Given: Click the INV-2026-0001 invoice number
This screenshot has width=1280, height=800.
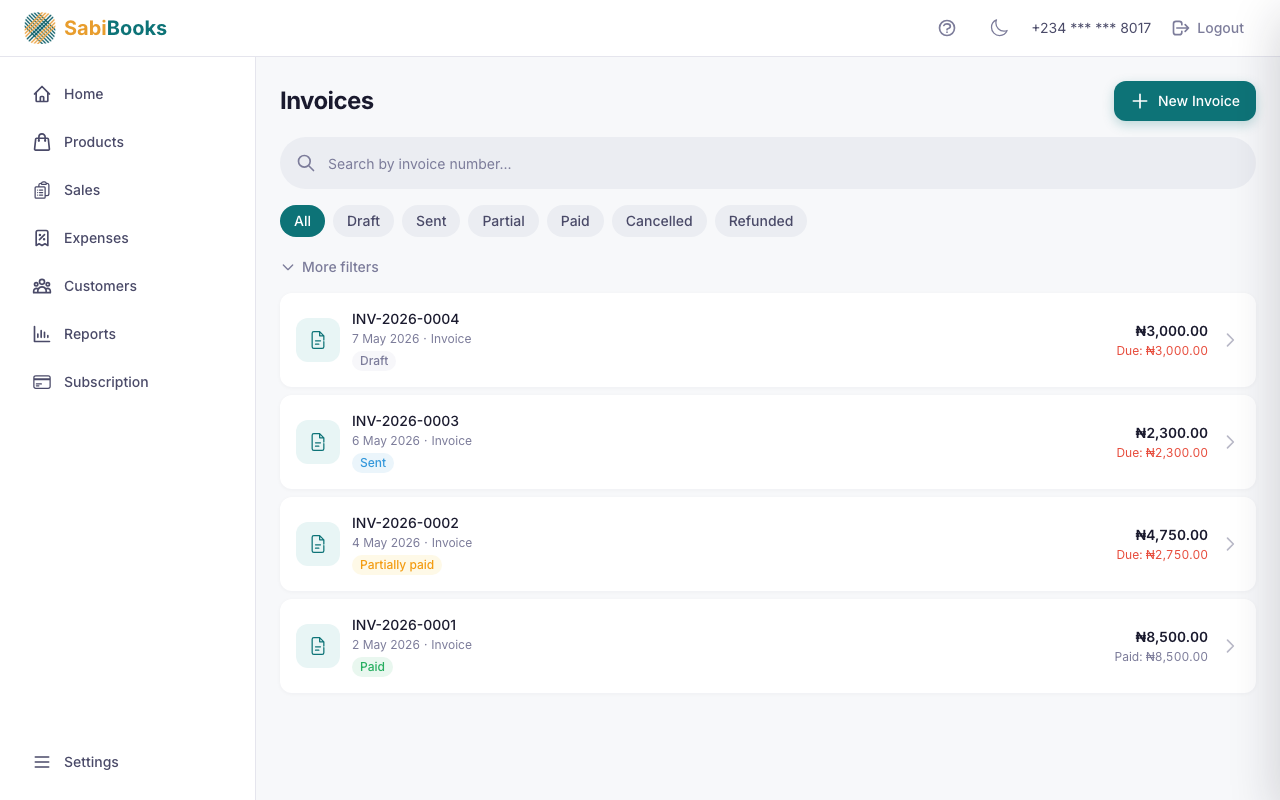Looking at the screenshot, I should [x=404, y=625].
